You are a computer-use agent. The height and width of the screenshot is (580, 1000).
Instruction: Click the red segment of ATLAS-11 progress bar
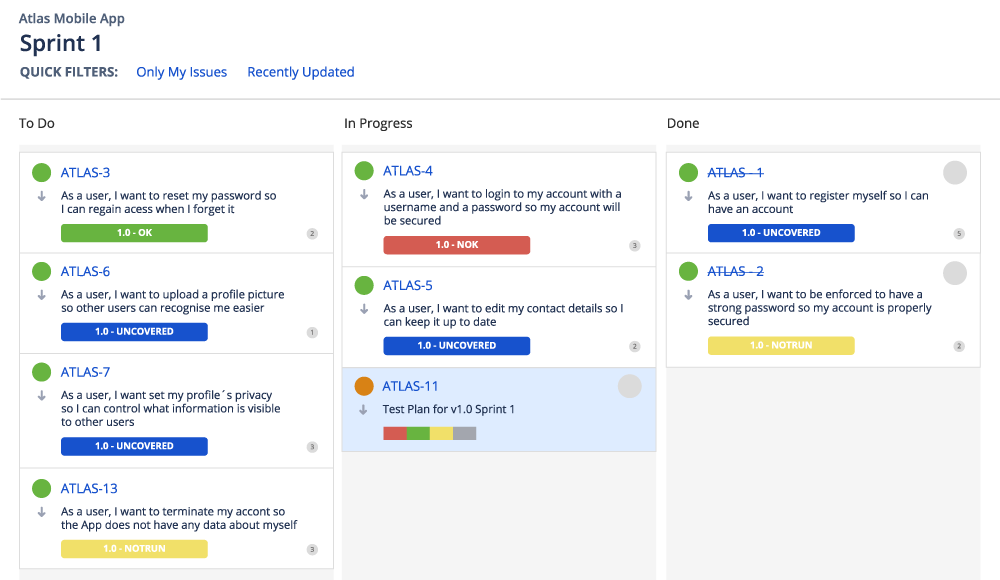394,433
